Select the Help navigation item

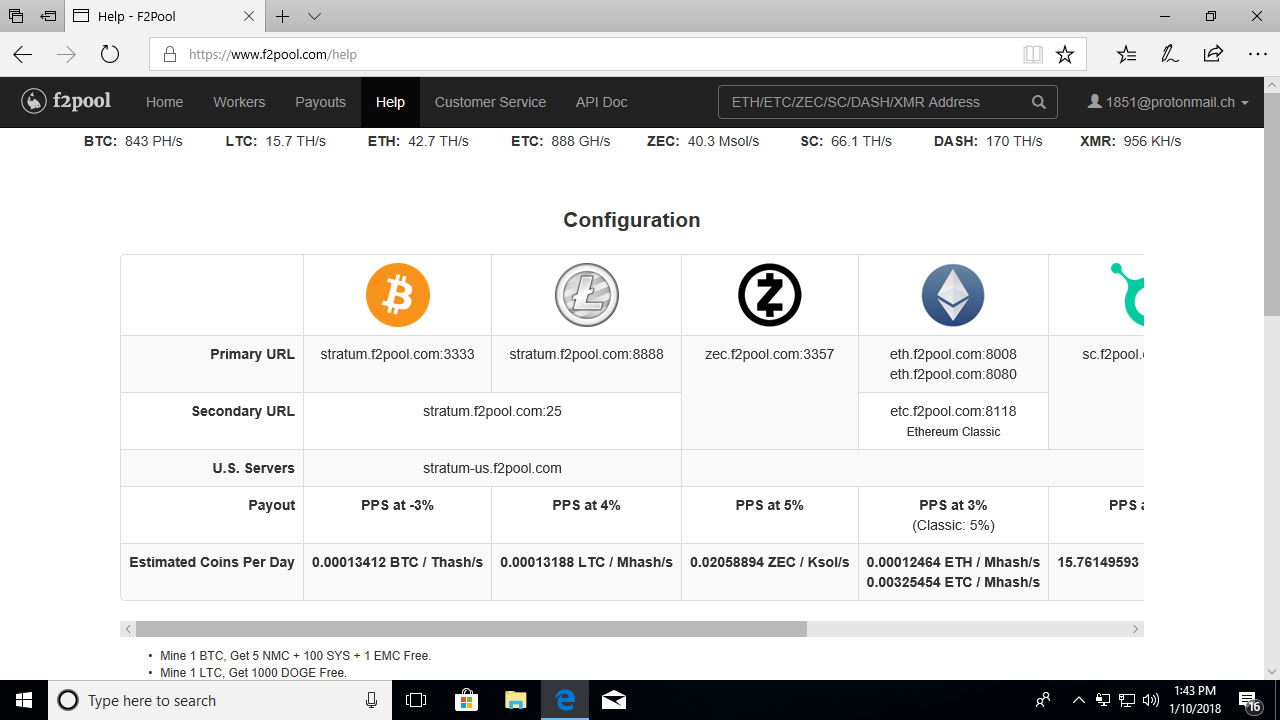390,102
